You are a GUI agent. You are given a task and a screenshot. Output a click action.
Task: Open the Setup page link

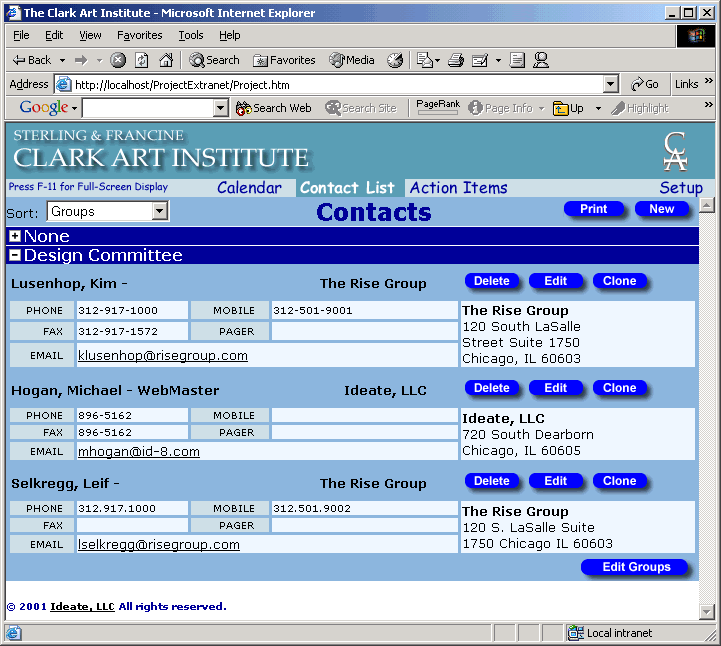coord(681,188)
